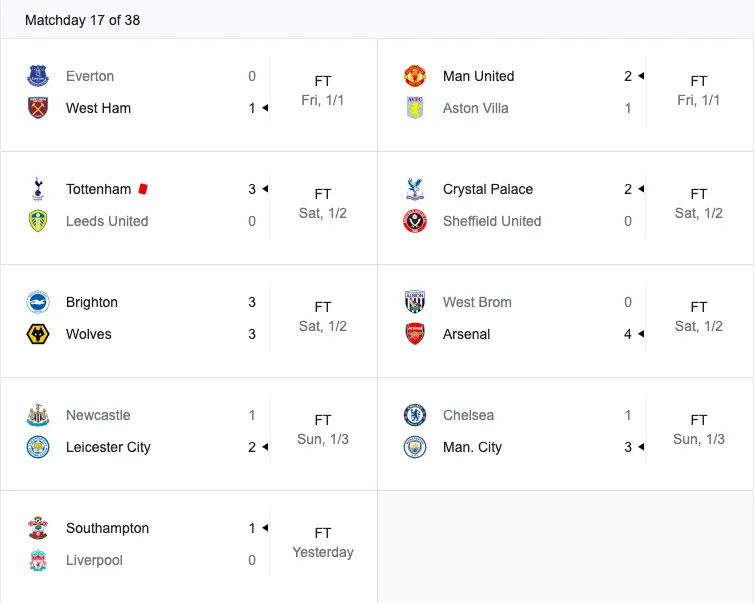The width and height of the screenshot is (754, 603).
Task: Click the Southampton club crest
Action: [x=38, y=528]
